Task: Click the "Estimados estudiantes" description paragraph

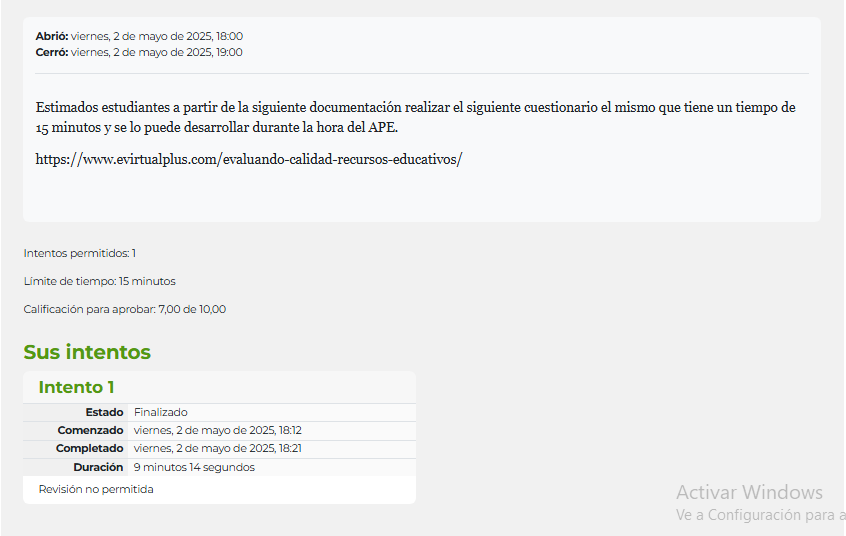Action: 415,117
